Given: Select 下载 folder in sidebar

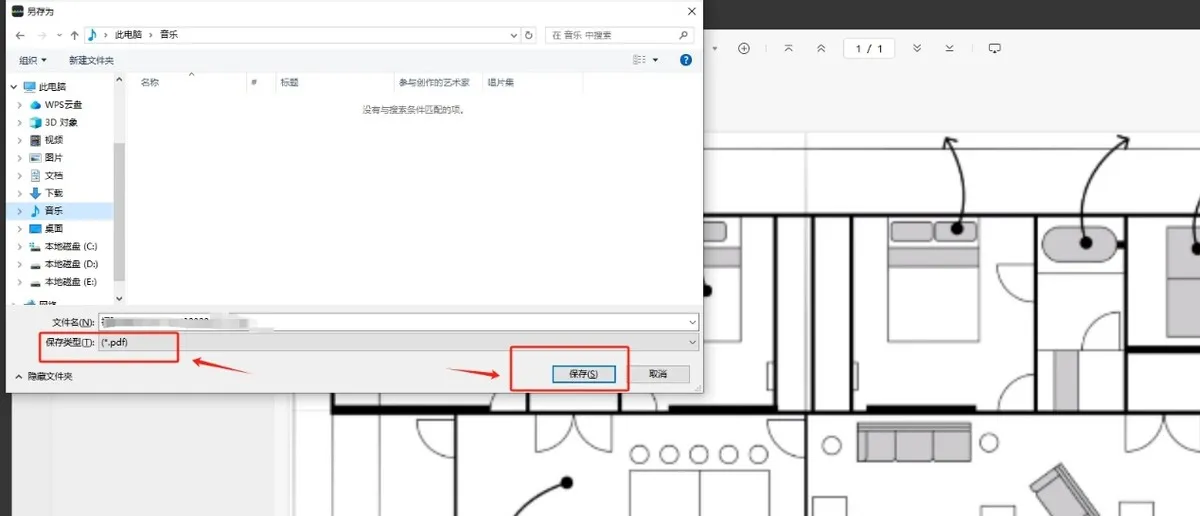Looking at the screenshot, I should coord(53,193).
